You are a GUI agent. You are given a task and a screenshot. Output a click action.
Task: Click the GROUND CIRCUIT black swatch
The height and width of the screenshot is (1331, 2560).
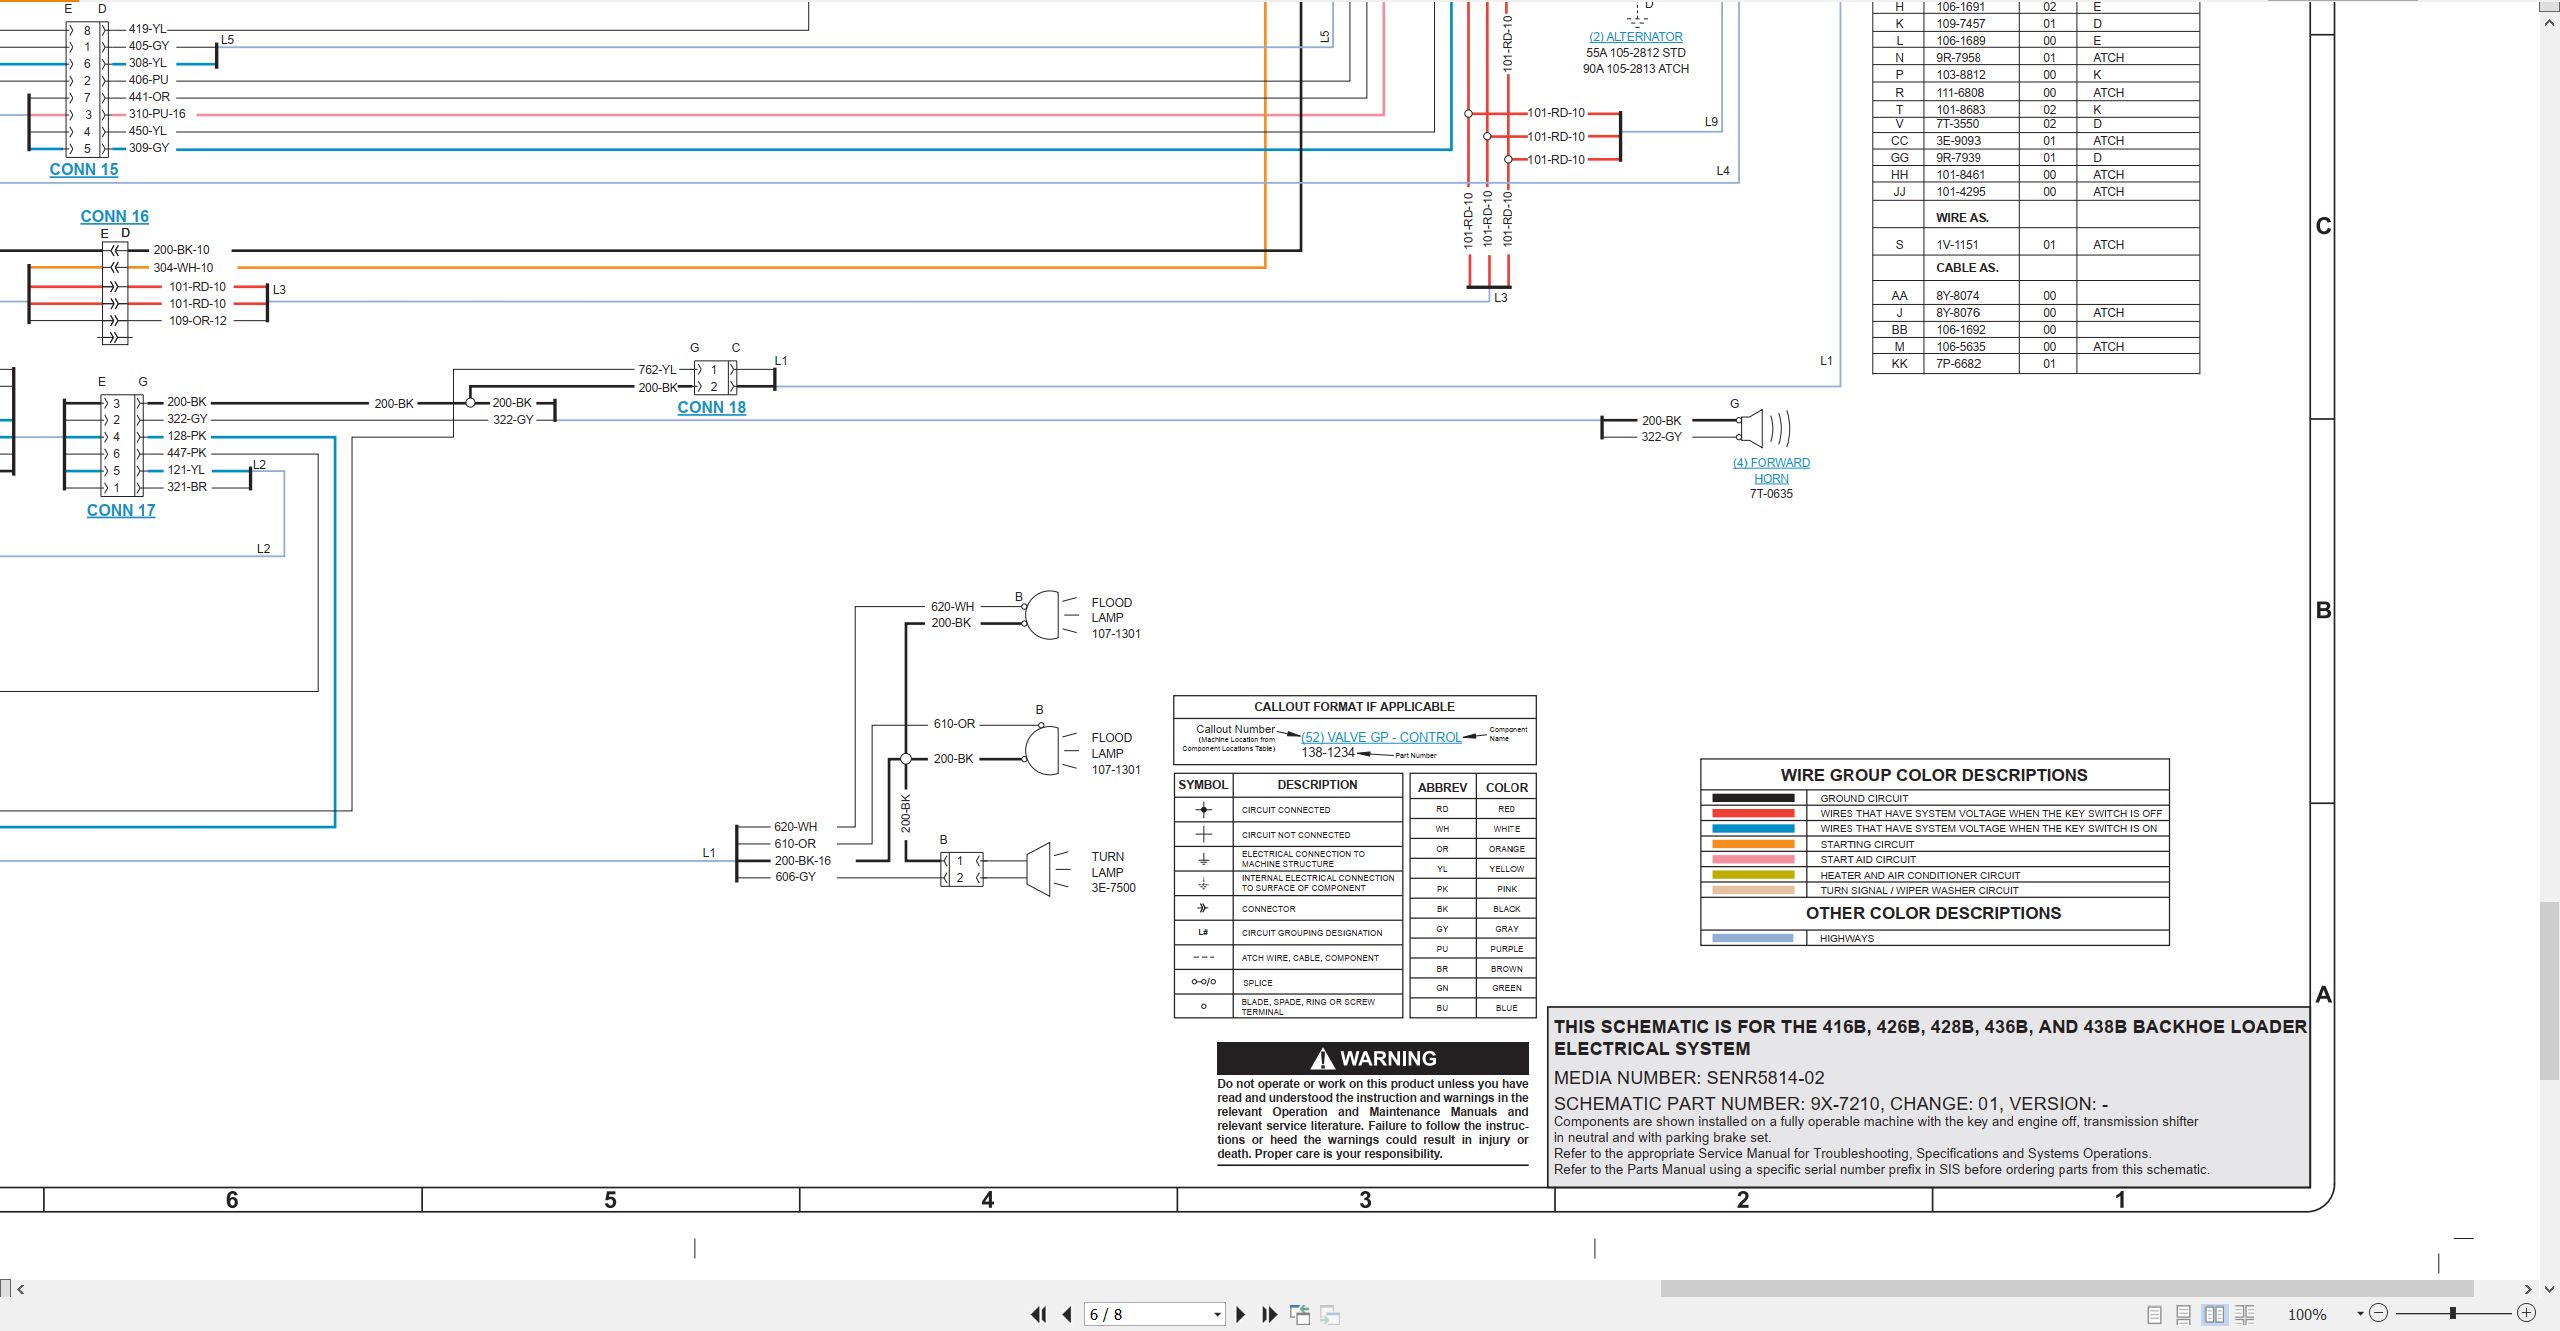(1753, 798)
